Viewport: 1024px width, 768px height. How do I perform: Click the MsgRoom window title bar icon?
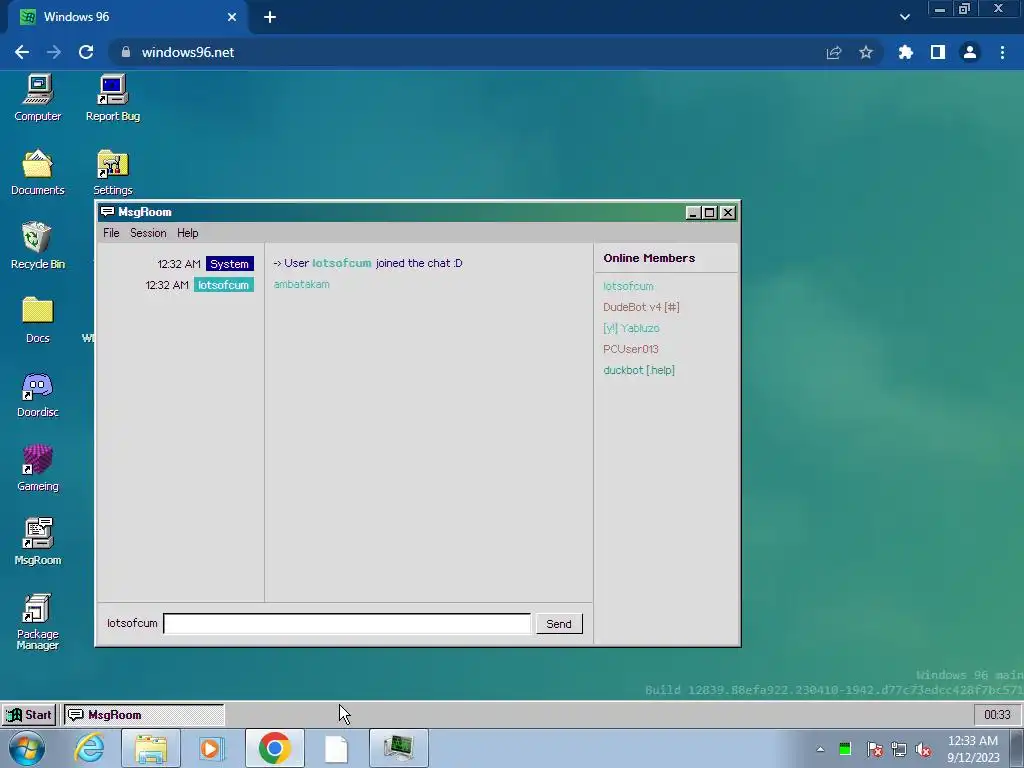[108, 212]
